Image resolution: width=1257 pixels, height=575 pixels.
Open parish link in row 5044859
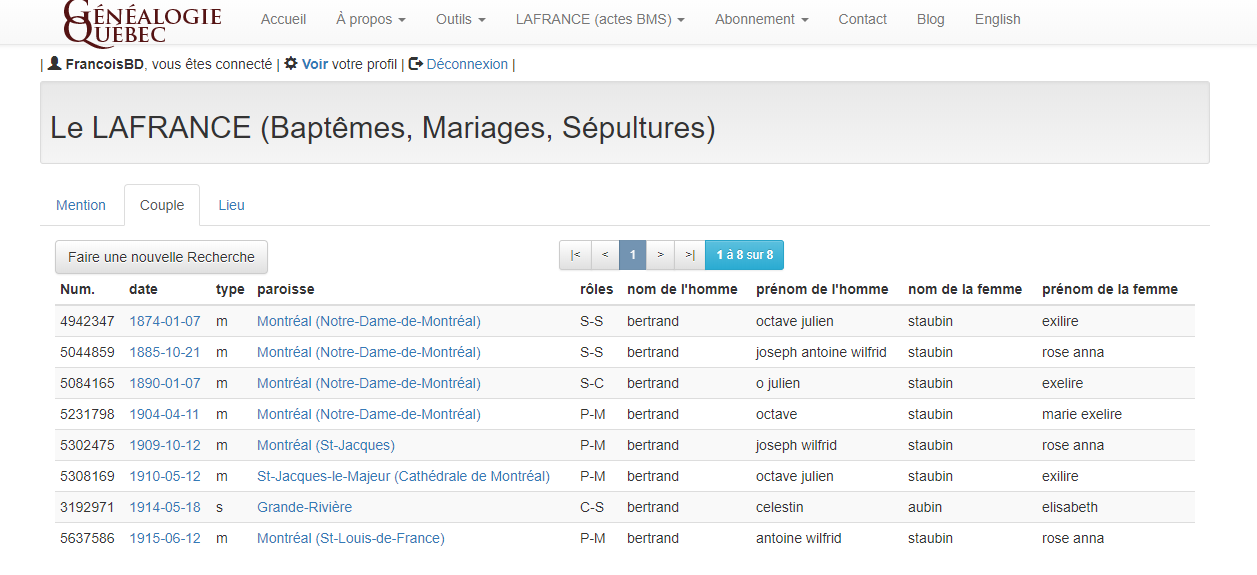pos(369,352)
